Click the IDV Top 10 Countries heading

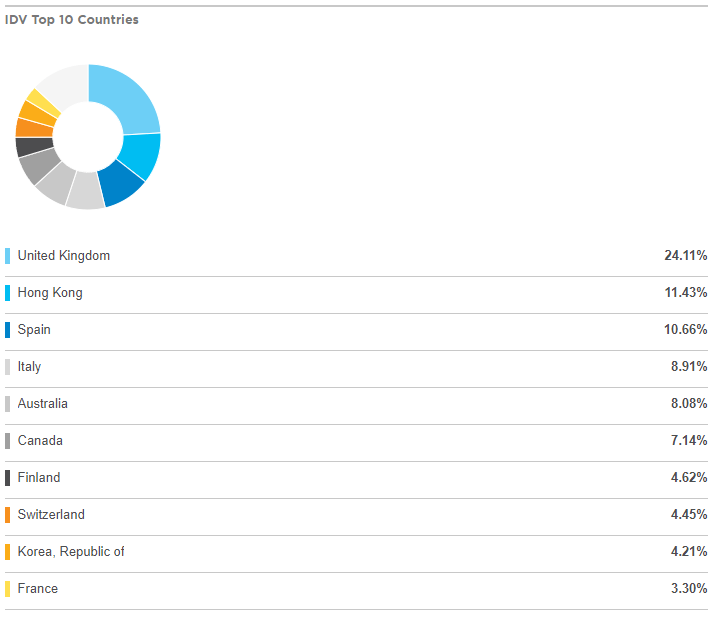72,20
